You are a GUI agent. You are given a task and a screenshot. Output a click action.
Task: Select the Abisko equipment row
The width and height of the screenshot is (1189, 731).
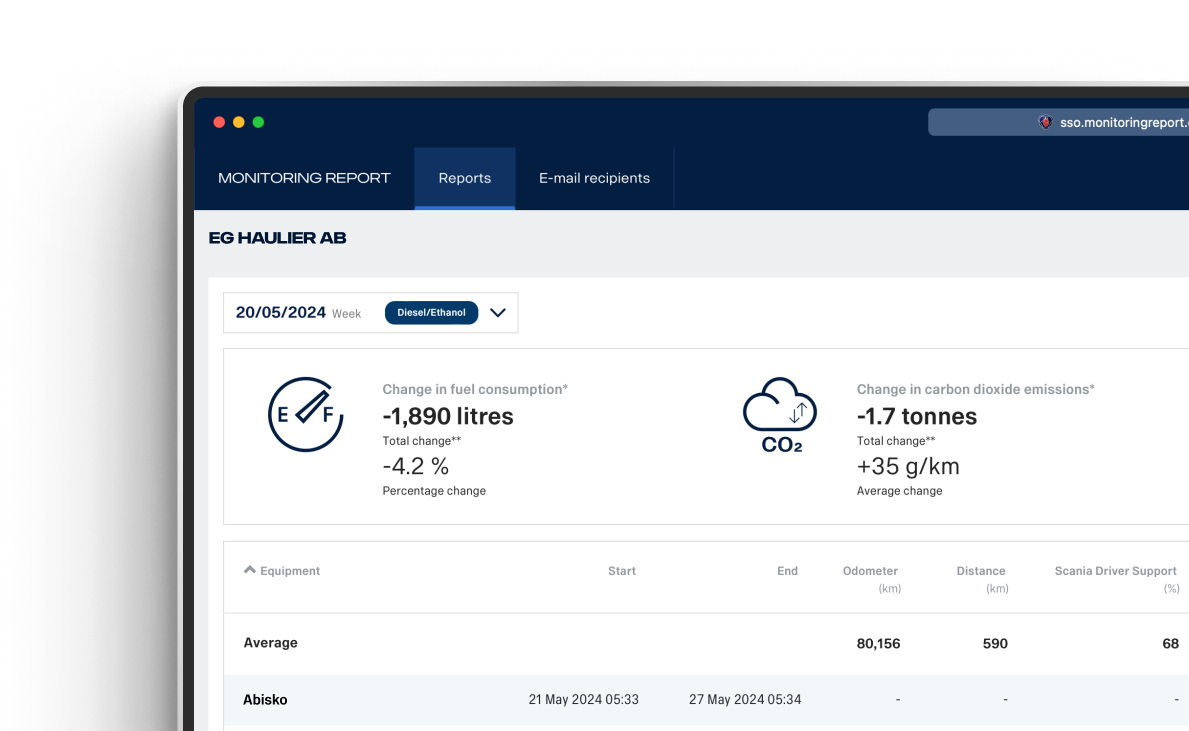pos(265,700)
